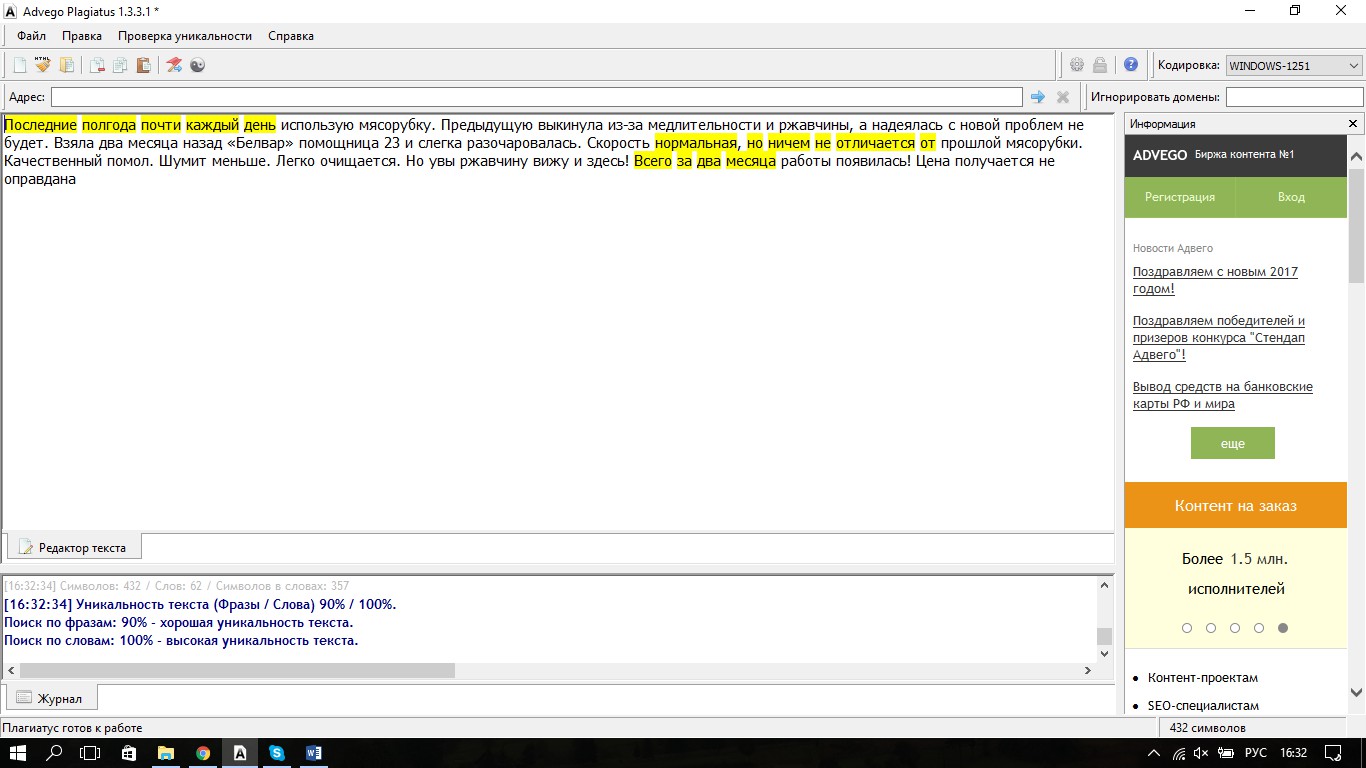Close the Информация side panel
This screenshot has width=1366, height=768.
[x=1353, y=124]
